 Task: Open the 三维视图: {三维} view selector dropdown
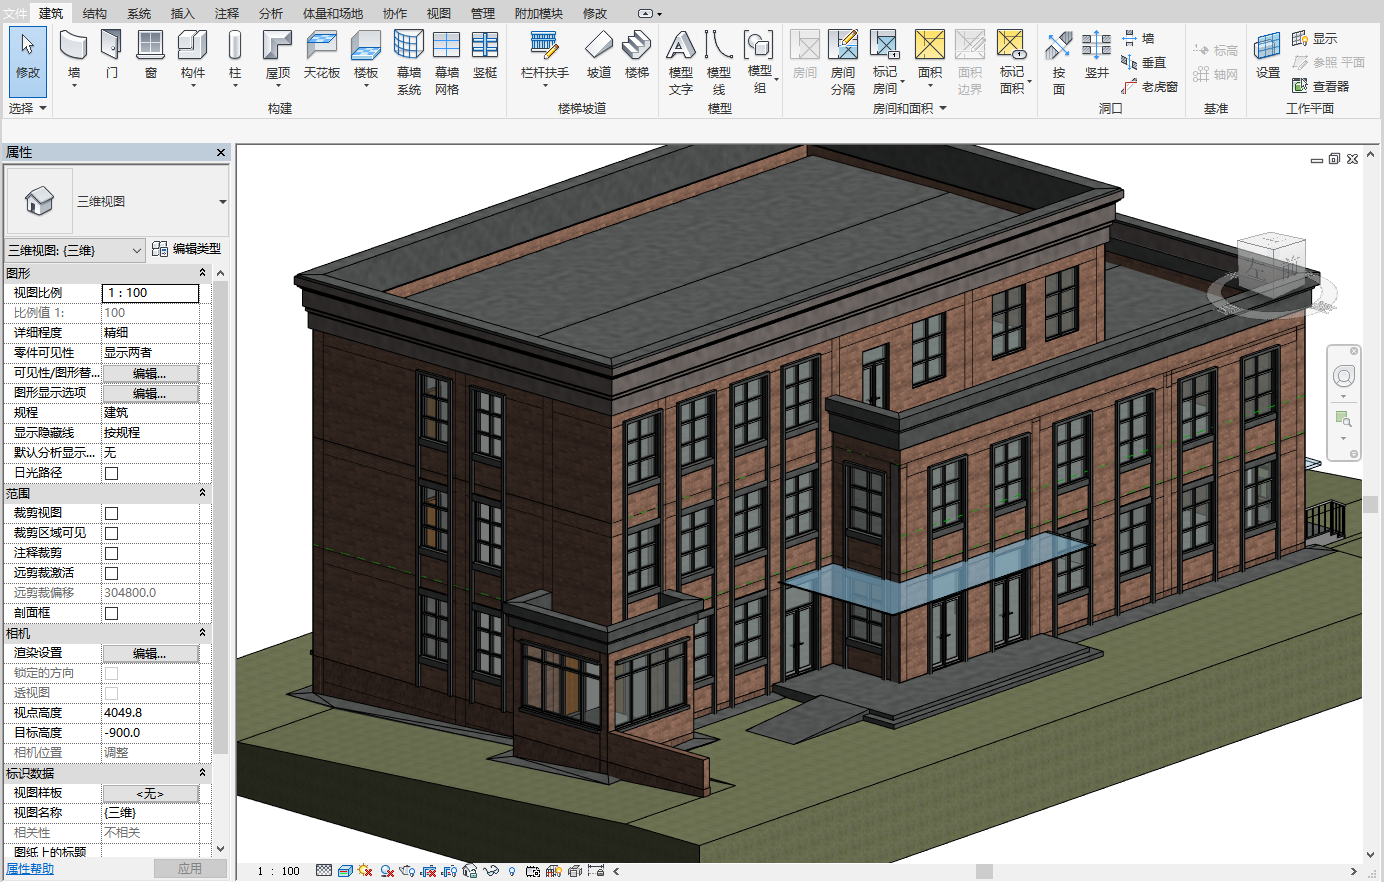(x=75, y=250)
